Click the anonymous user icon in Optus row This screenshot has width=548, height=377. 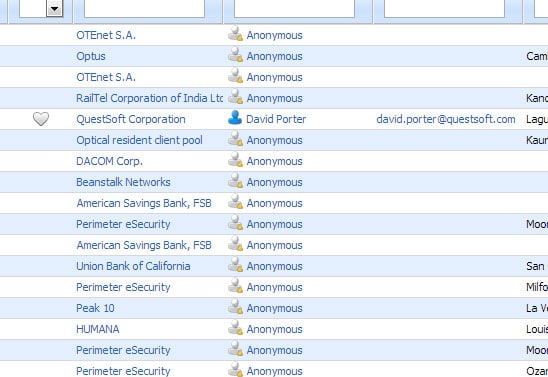click(235, 55)
